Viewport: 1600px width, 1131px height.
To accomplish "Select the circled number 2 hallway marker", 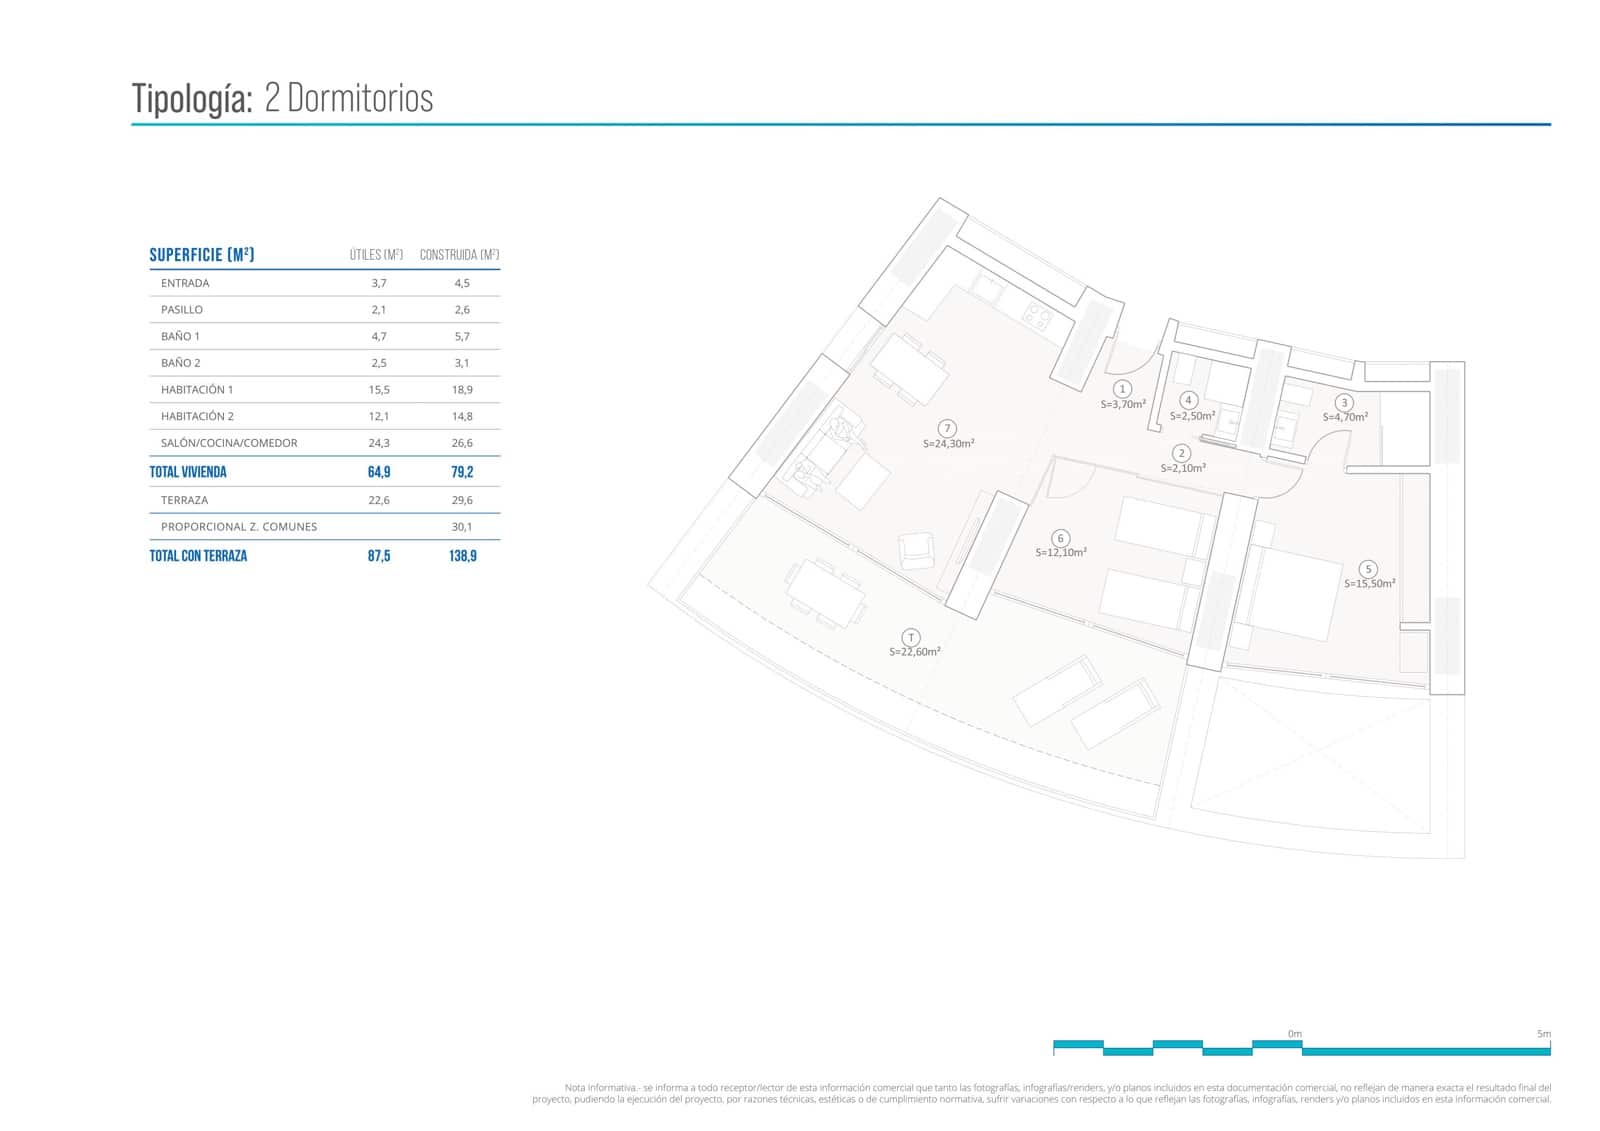I will (1181, 453).
